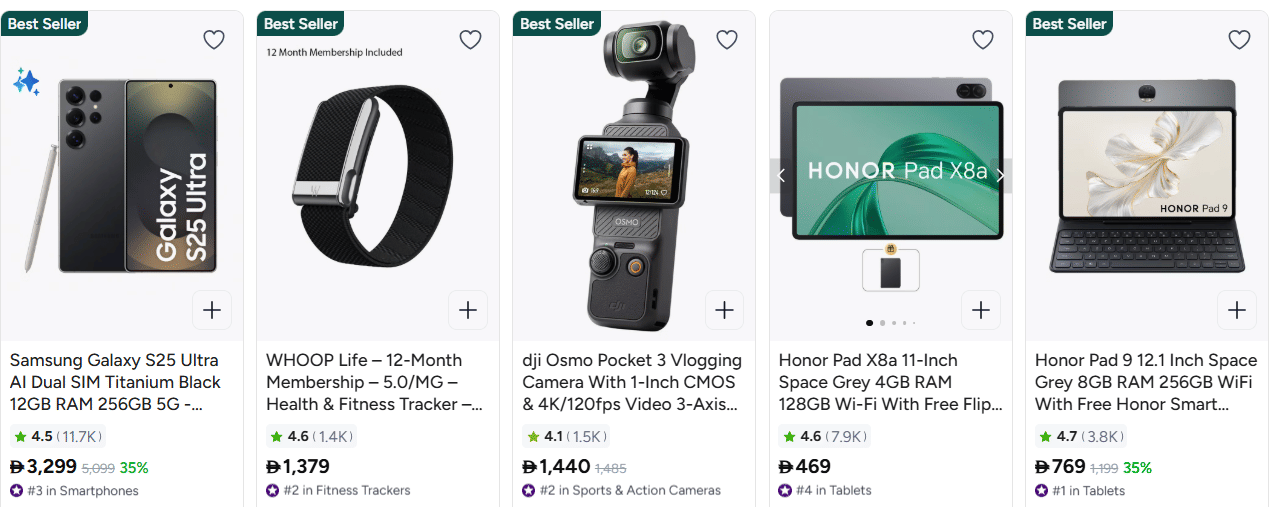Show next Honor Pad X8a image

(x=1000, y=175)
